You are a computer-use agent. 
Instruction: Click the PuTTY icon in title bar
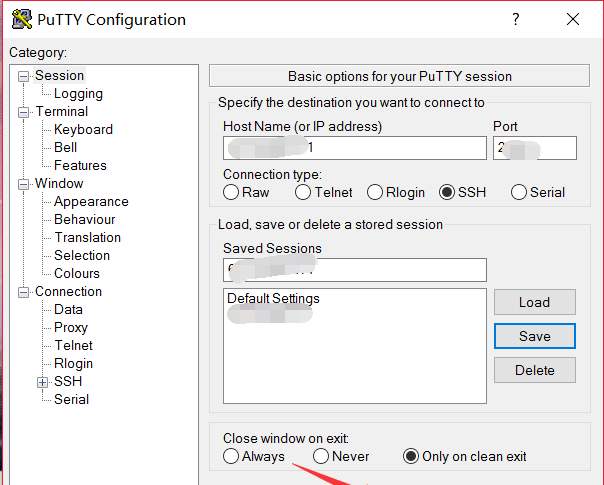click(22, 19)
